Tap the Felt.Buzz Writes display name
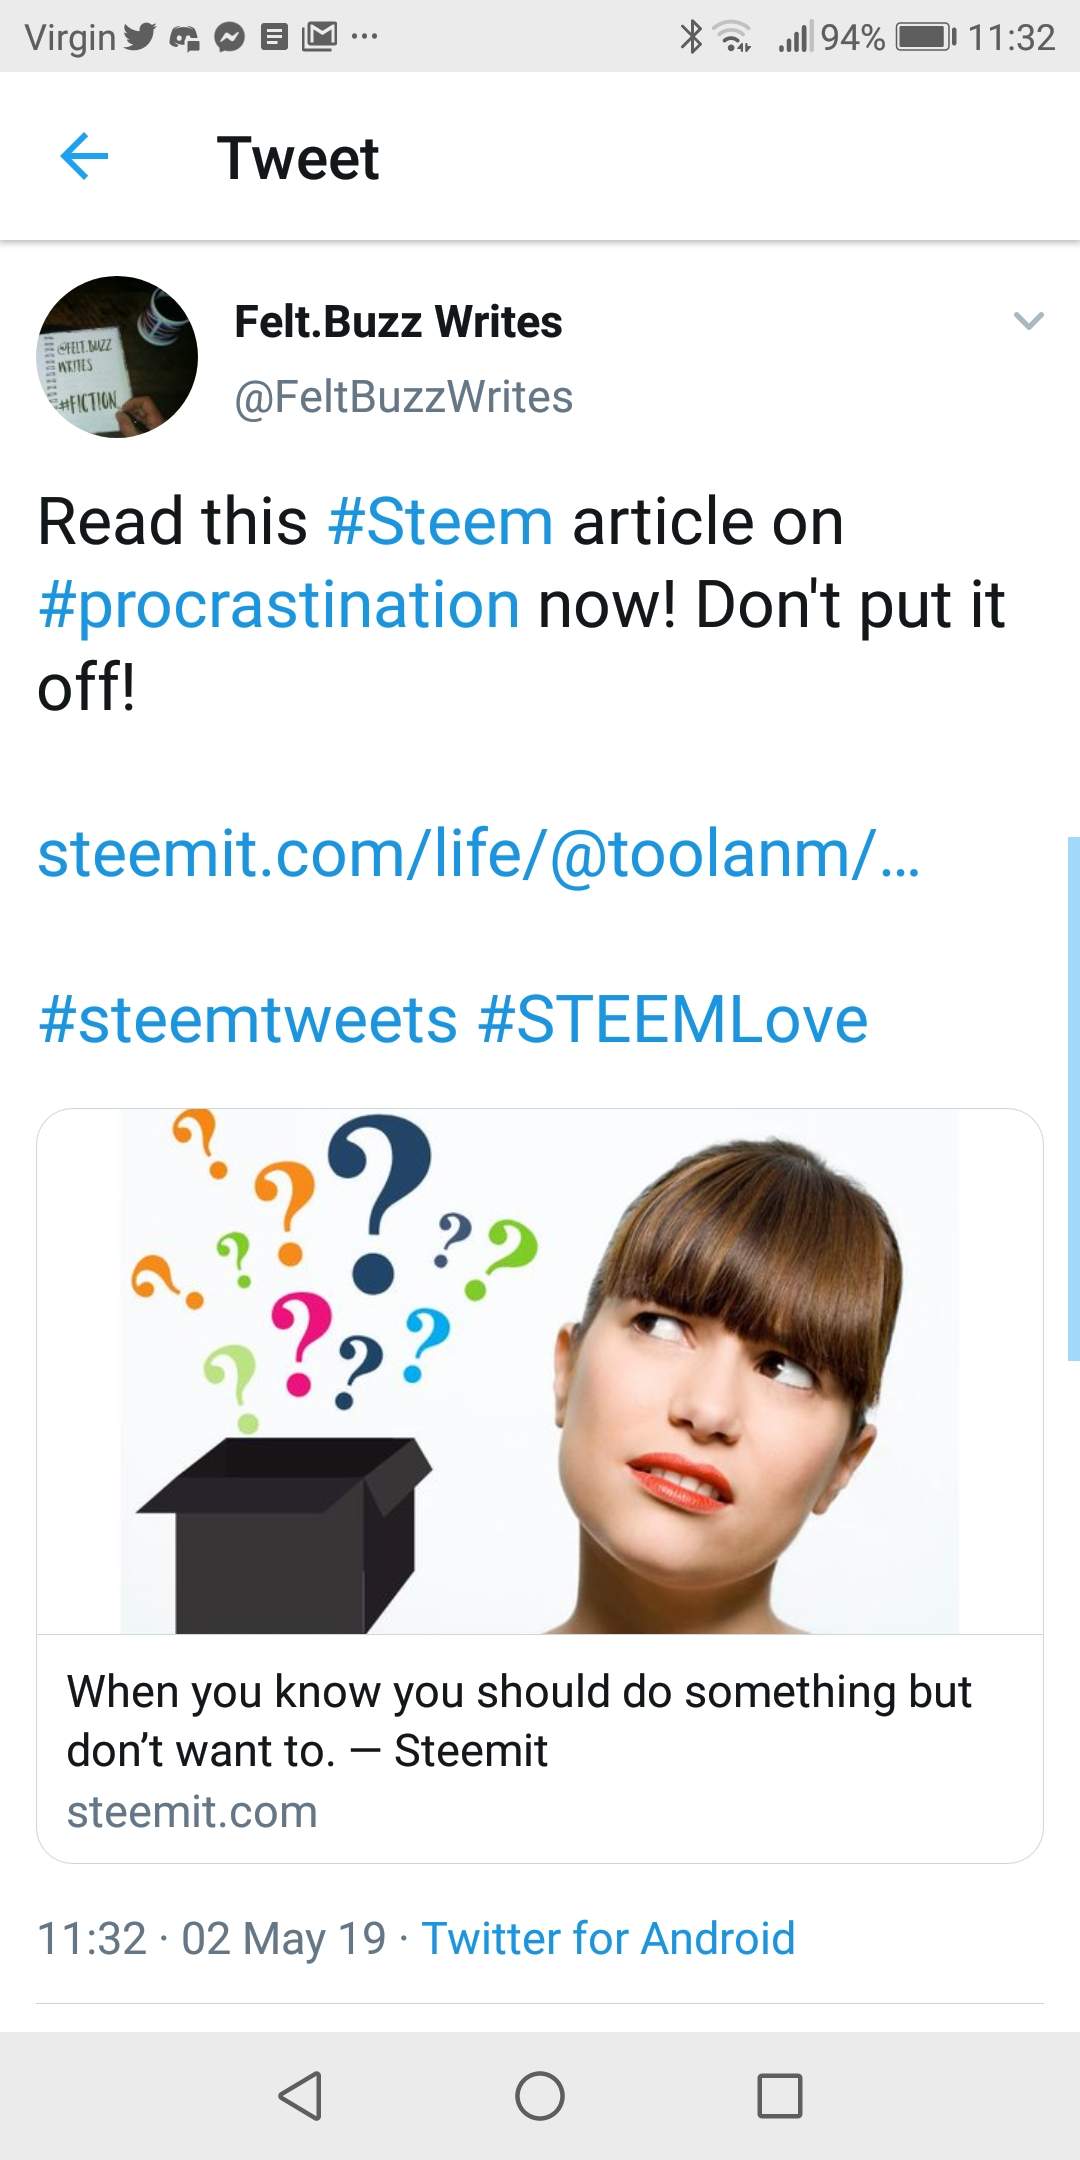Screen dimensions: 1080x2160 (x=398, y=322)
